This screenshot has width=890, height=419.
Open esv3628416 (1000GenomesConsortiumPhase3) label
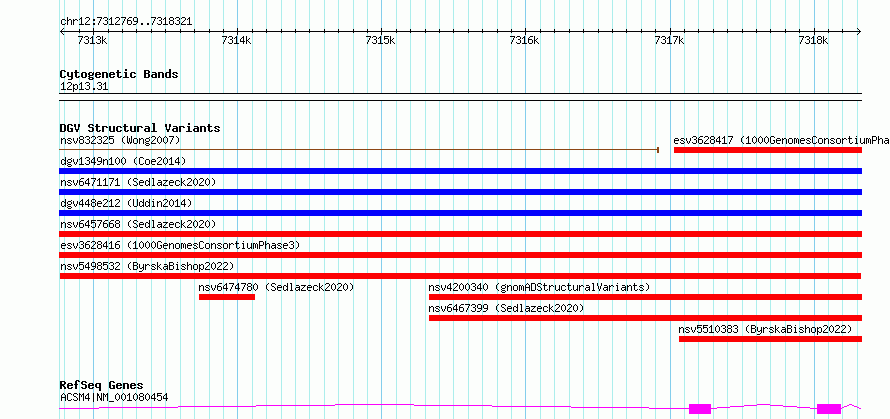tap(180, 245)
